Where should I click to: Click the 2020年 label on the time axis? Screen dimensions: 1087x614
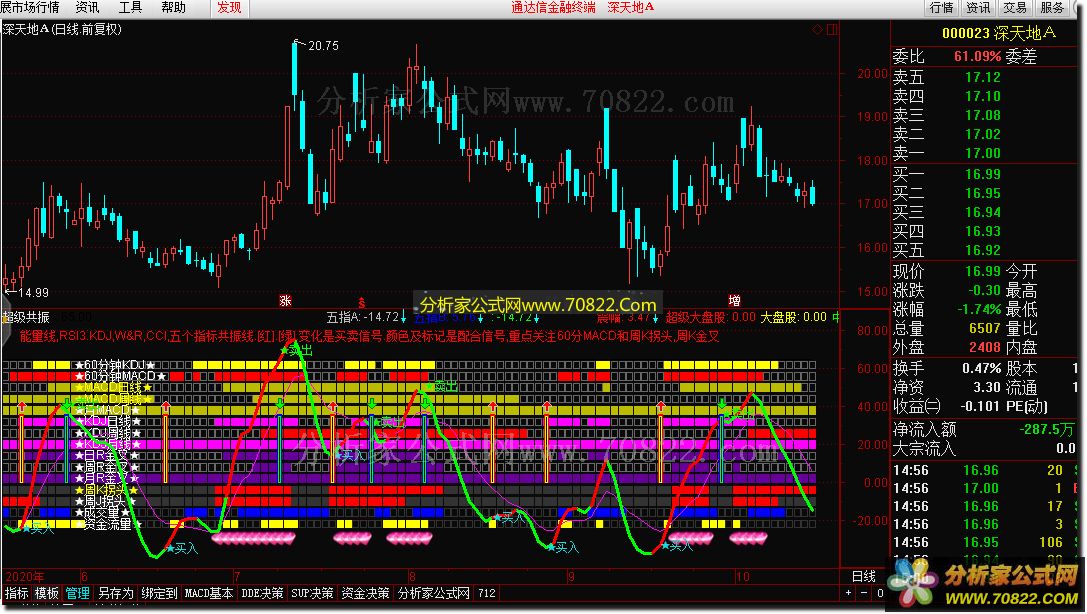tap(24, 577)
